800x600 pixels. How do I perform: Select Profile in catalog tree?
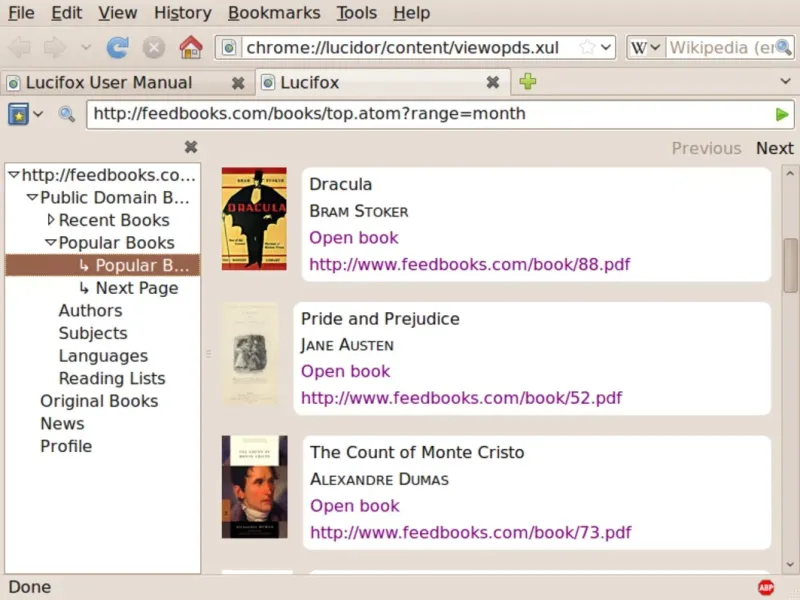coord(66,446)
